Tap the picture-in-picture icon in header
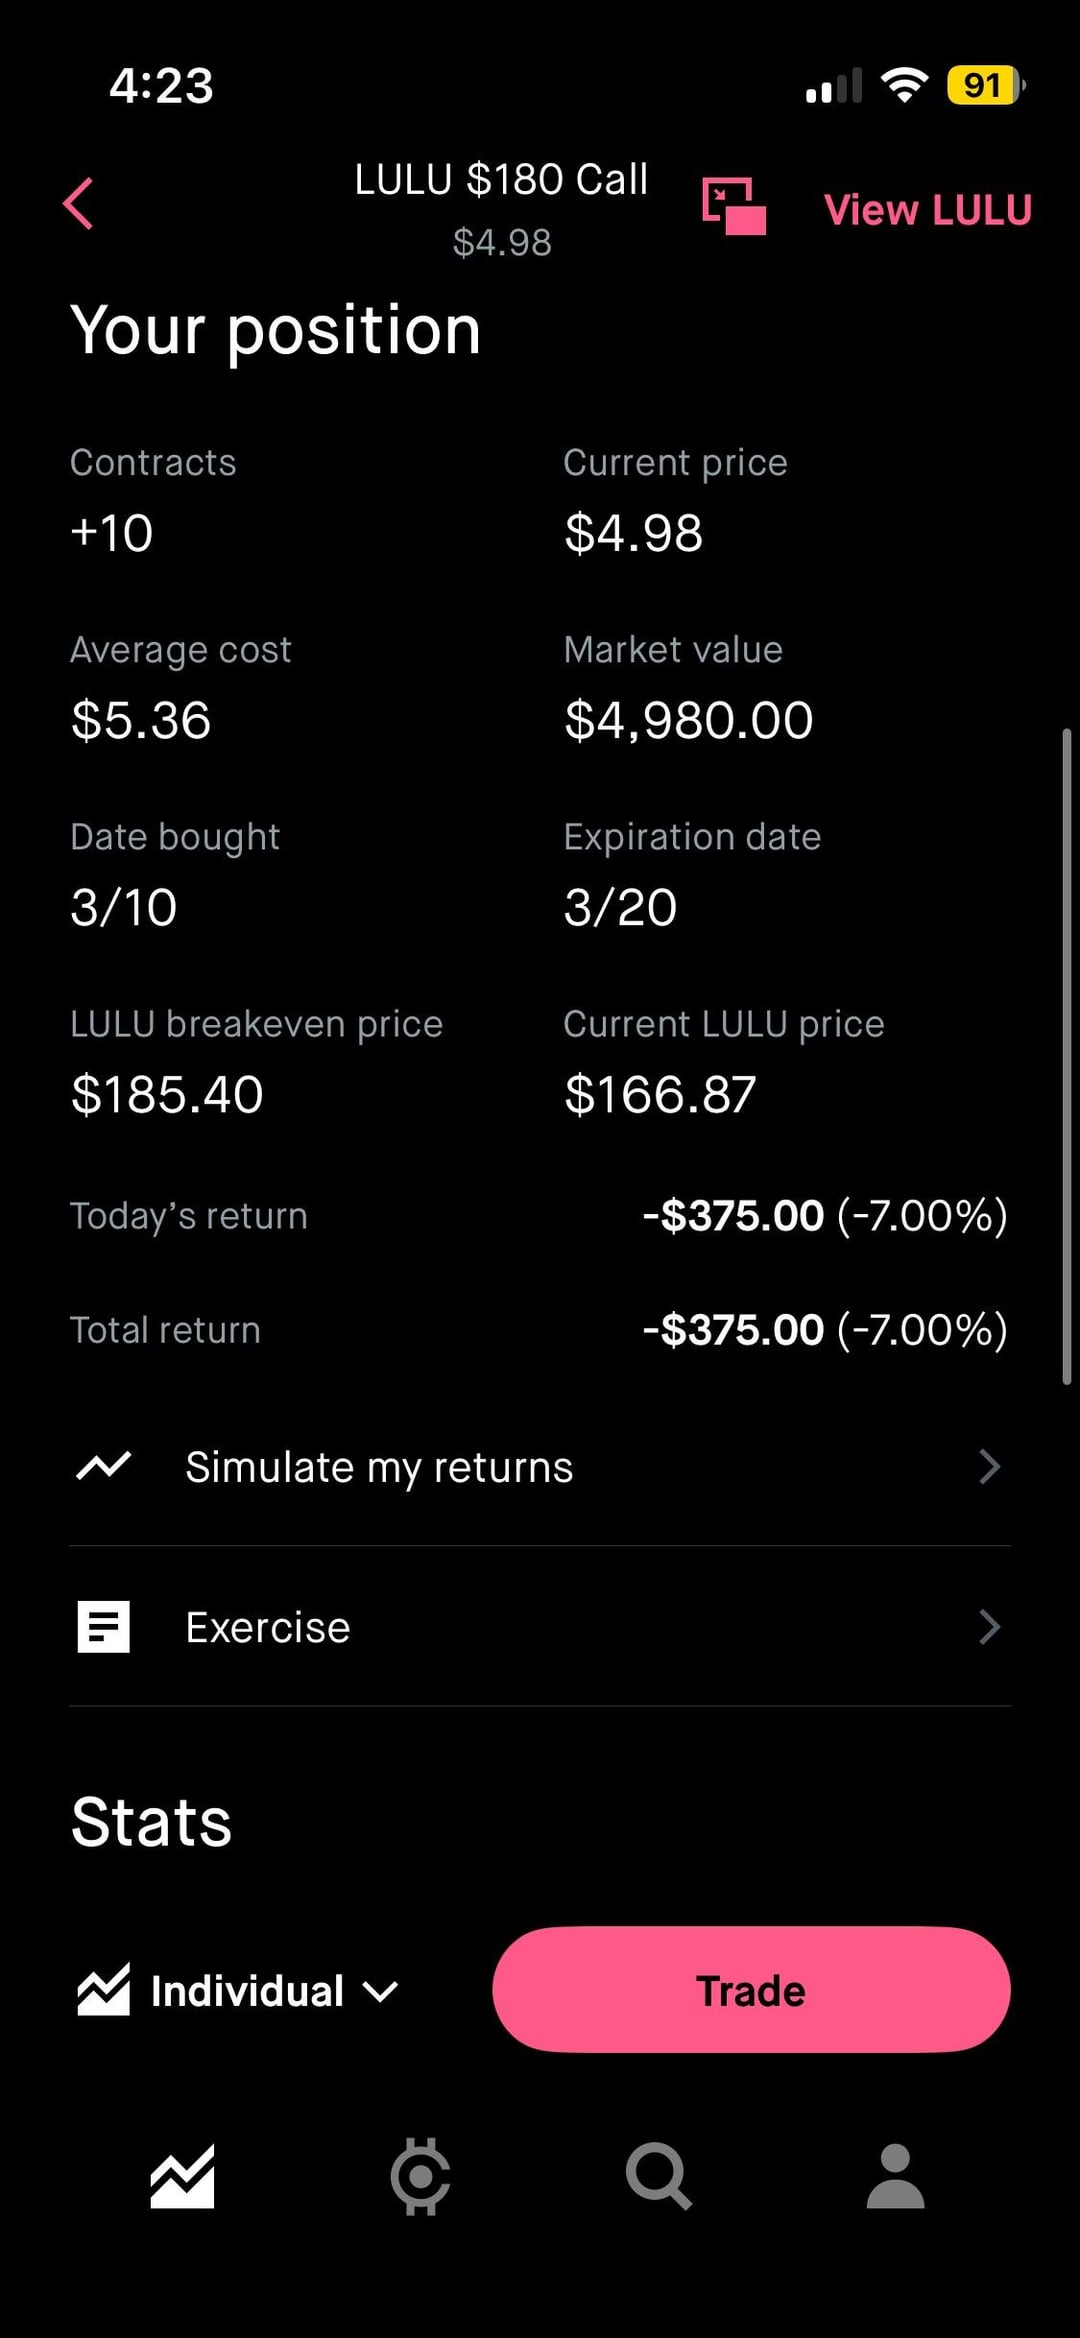This screenshot has height=2338, width=1080. 733,207
